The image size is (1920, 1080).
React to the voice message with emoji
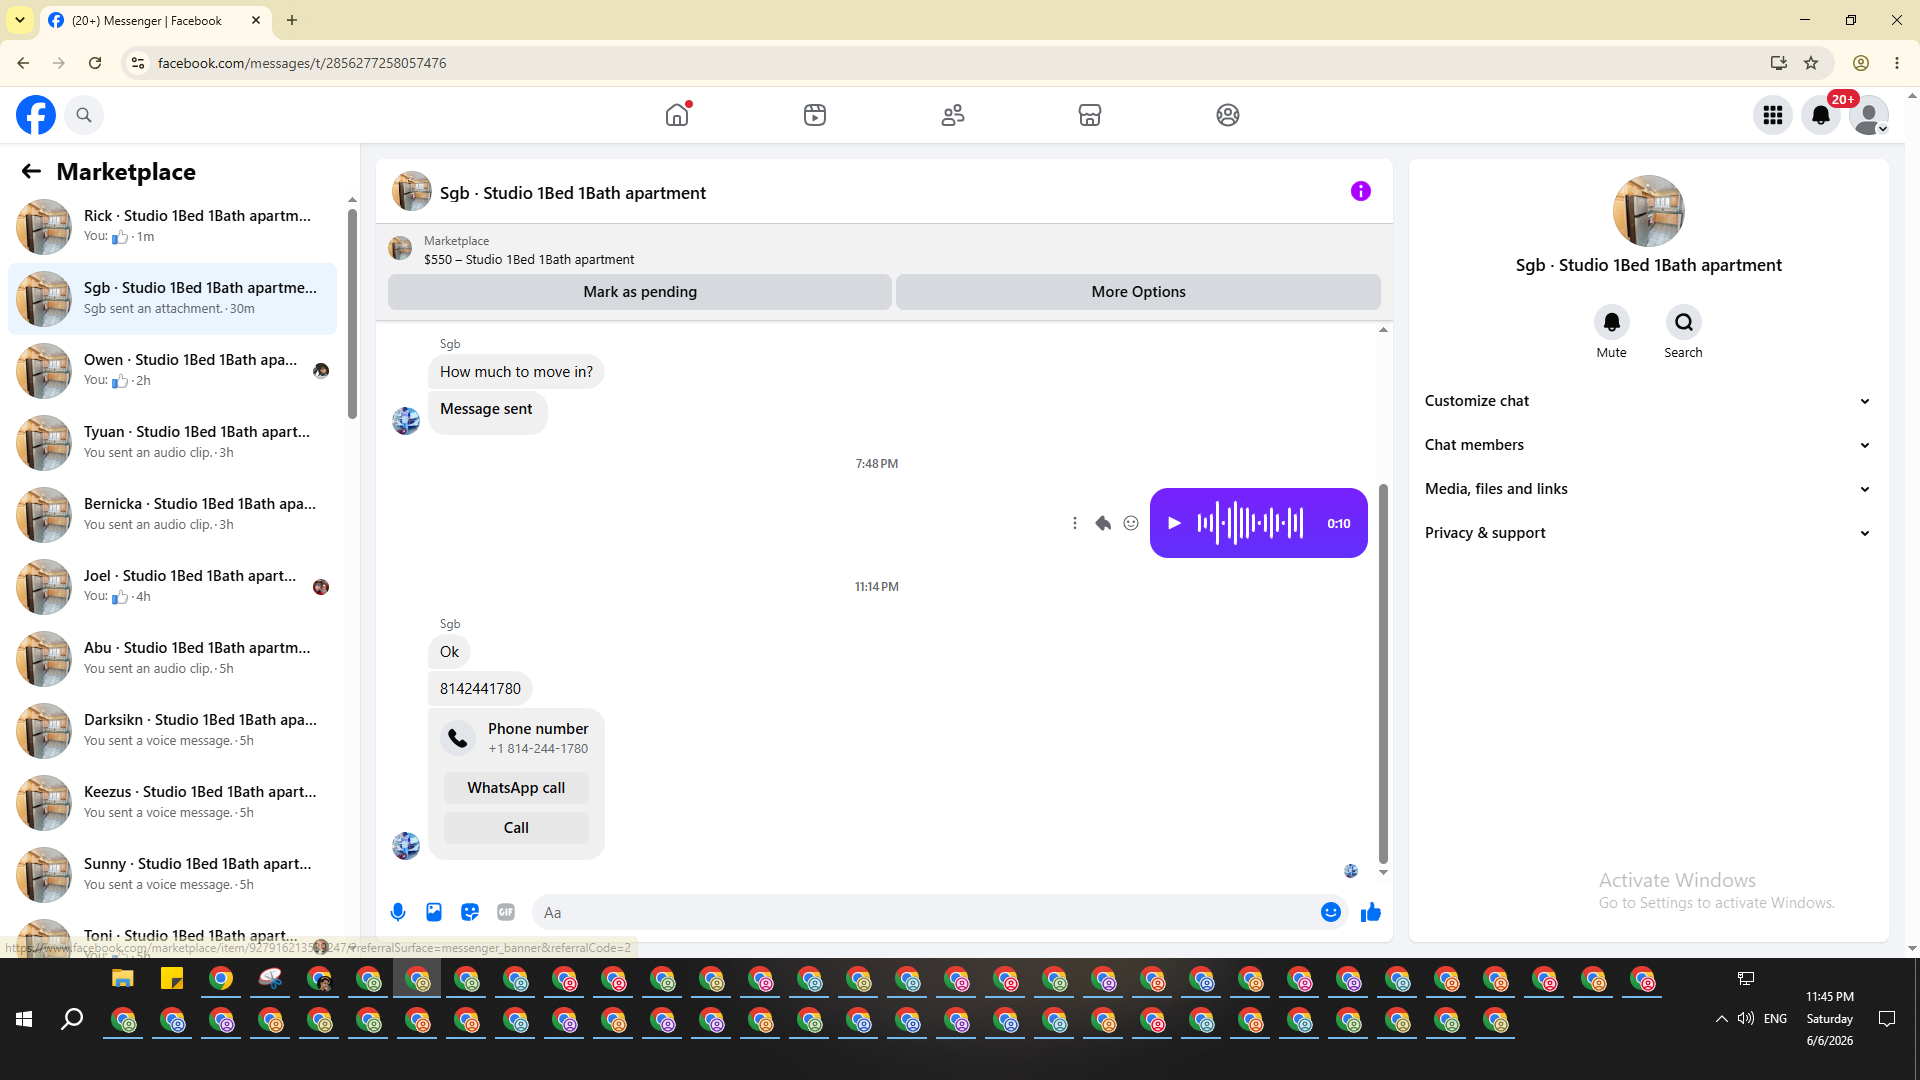point(1131,523)
